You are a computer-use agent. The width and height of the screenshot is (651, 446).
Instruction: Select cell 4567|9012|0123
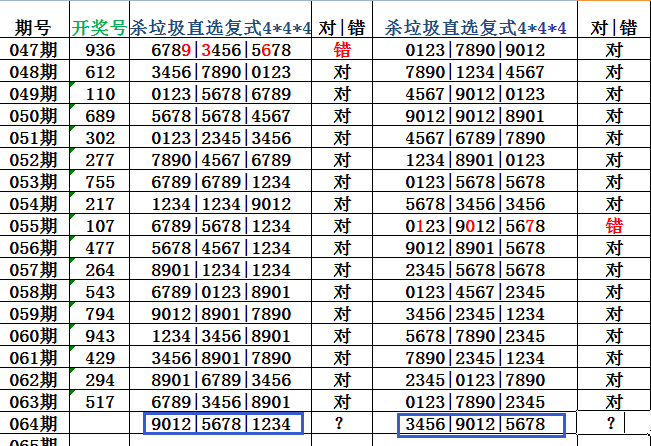point(475,94)
